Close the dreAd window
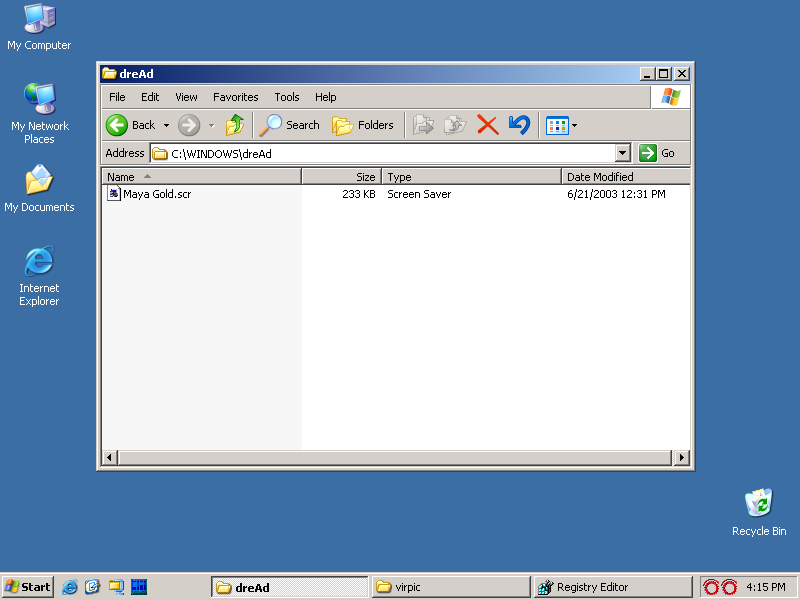 click(682, 74)
